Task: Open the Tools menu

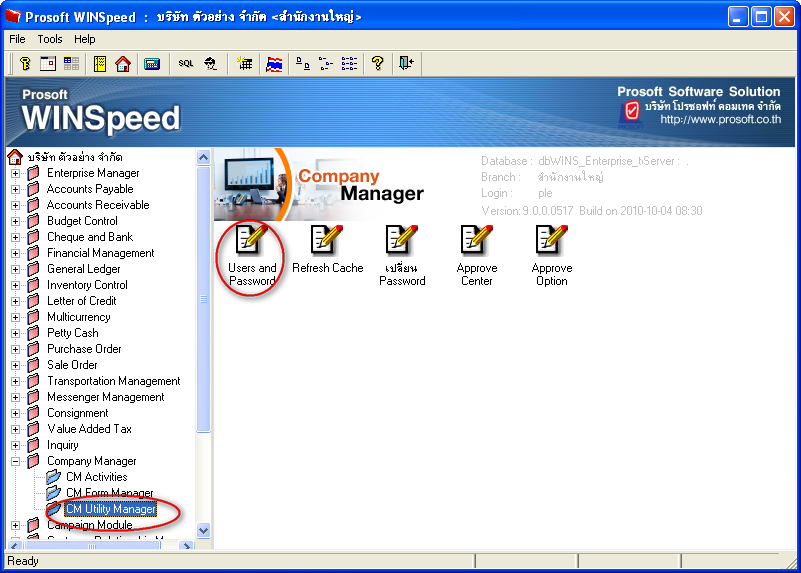Action: [50, 39]
